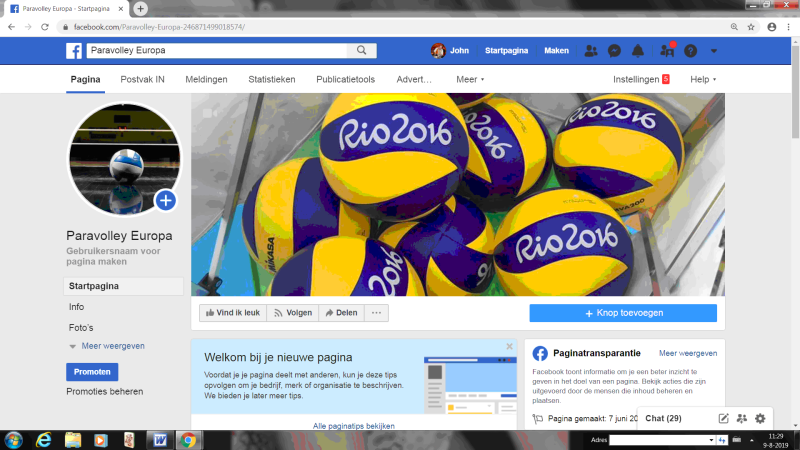Open friend requests icon

590,51
